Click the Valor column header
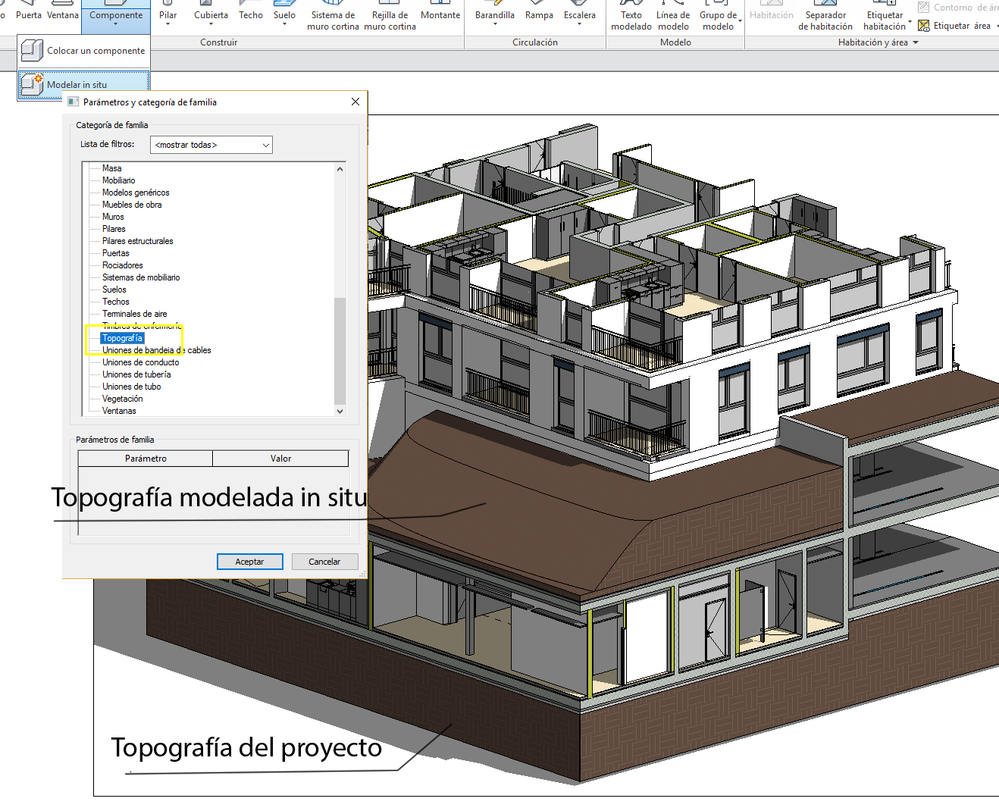Viewport: 999px width, 811px height. (280, 458)
